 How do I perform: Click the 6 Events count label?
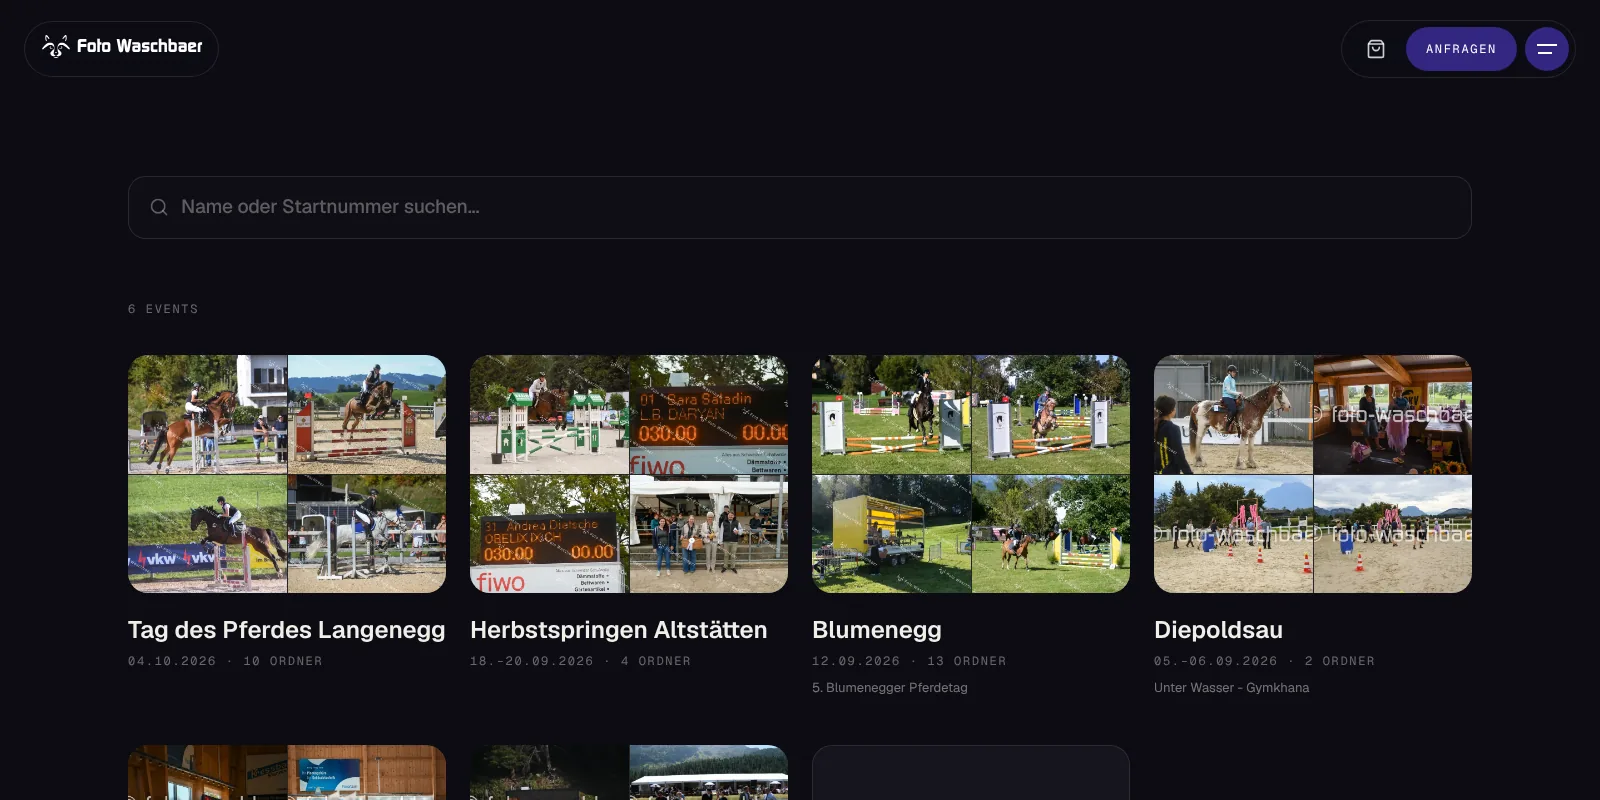(163, 309)
